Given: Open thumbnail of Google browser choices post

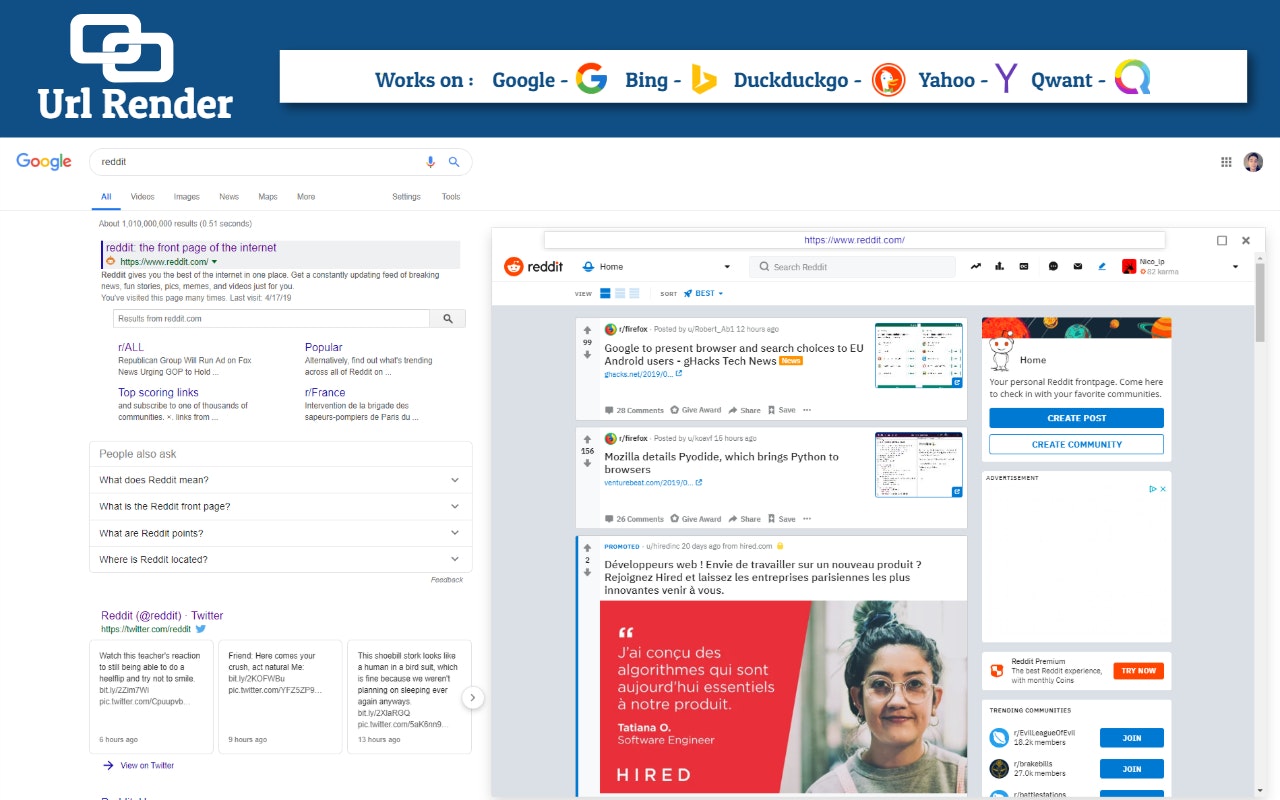Looking at the screenshot, I should pos(919,355).
